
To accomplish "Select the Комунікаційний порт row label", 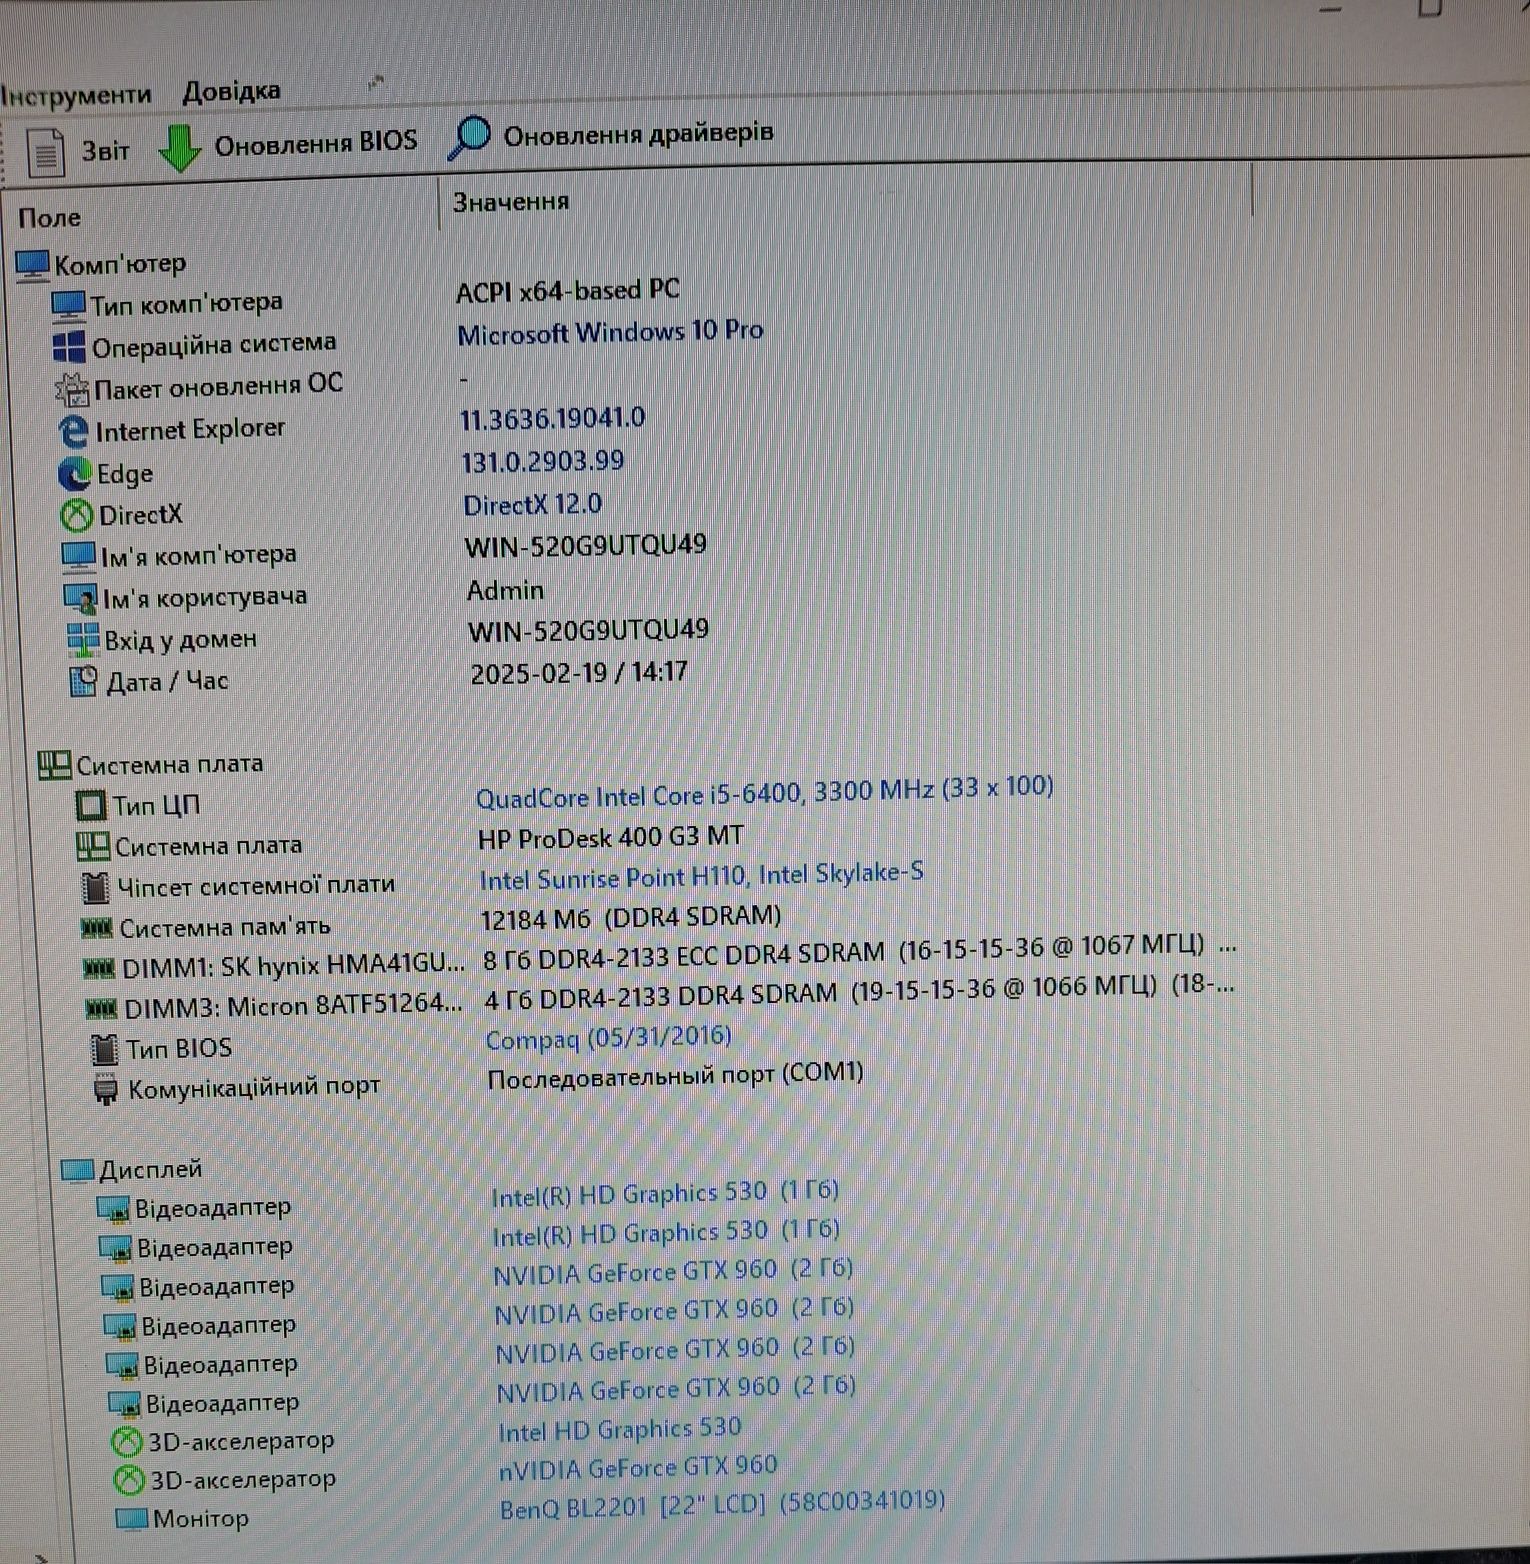I will (x=254, y=1088).
